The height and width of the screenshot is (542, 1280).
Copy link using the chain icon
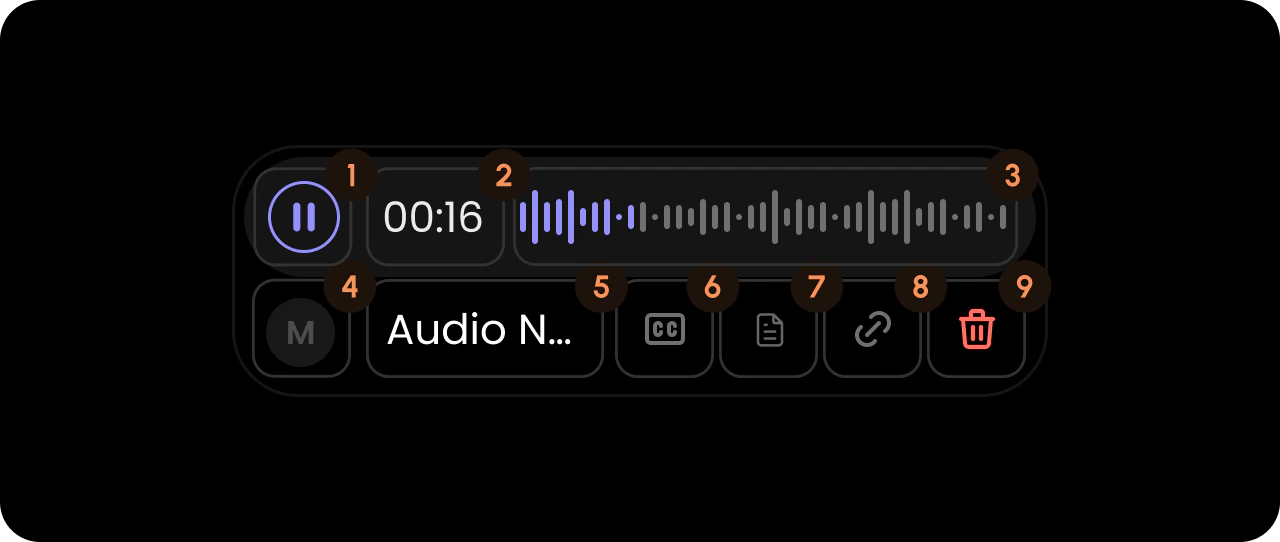click(x=873, y=330)
